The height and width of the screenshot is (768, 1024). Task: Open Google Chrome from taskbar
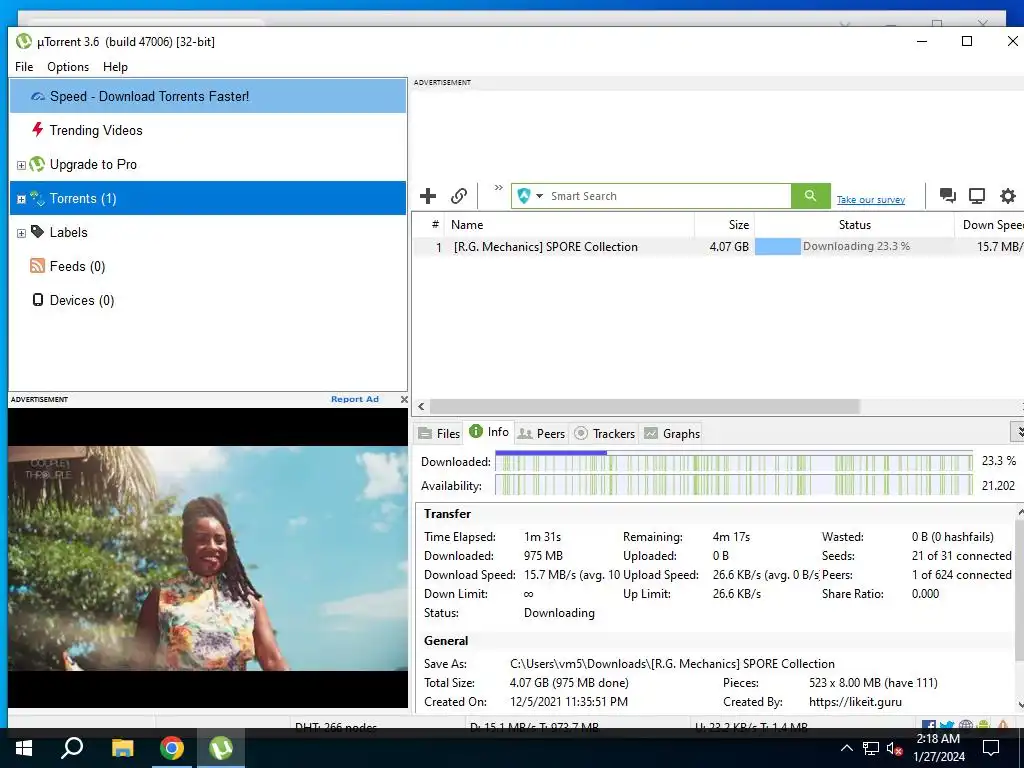172,748
